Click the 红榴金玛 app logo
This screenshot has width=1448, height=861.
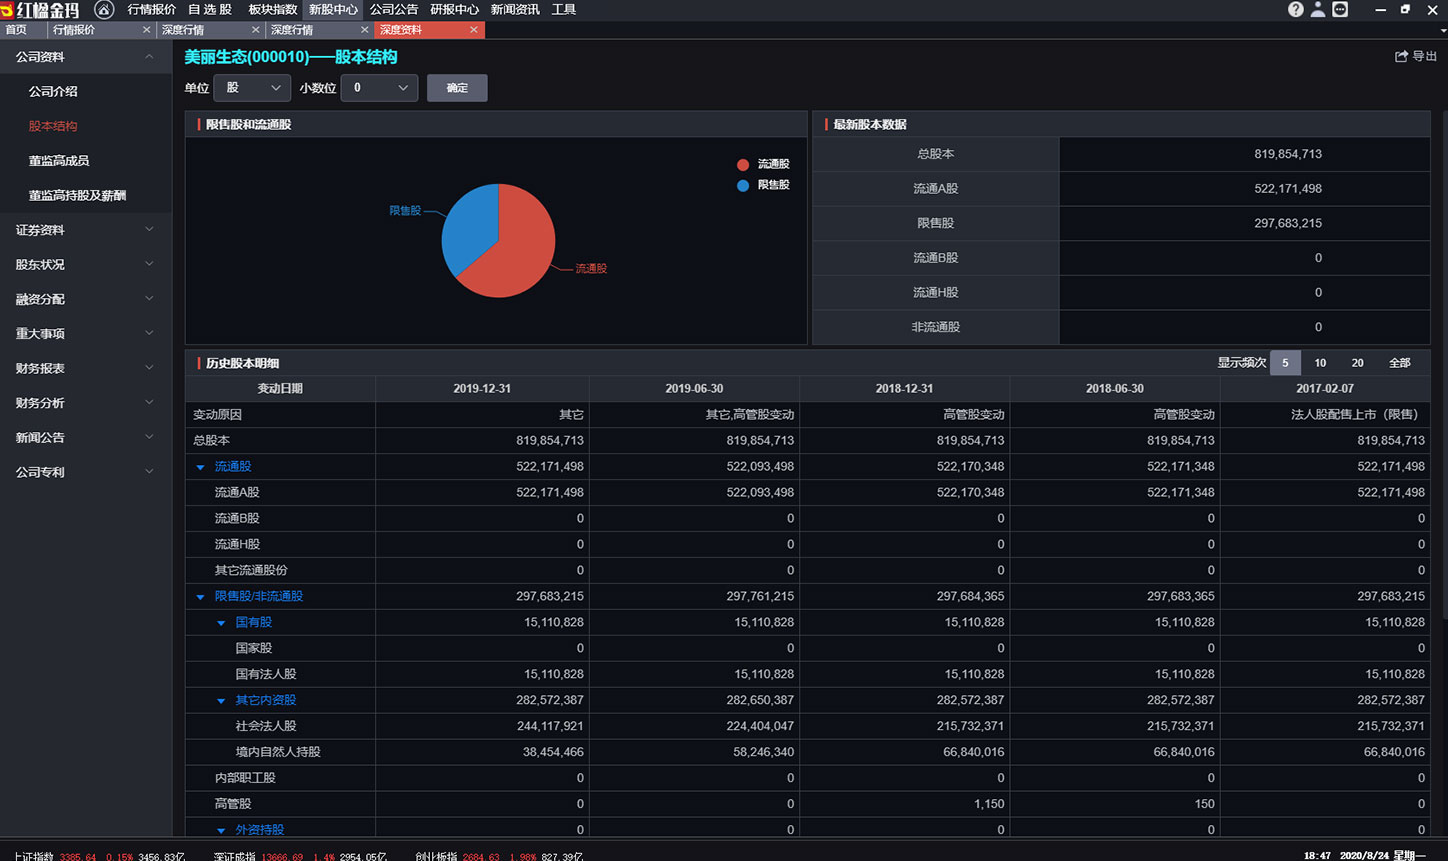[41, 9]
